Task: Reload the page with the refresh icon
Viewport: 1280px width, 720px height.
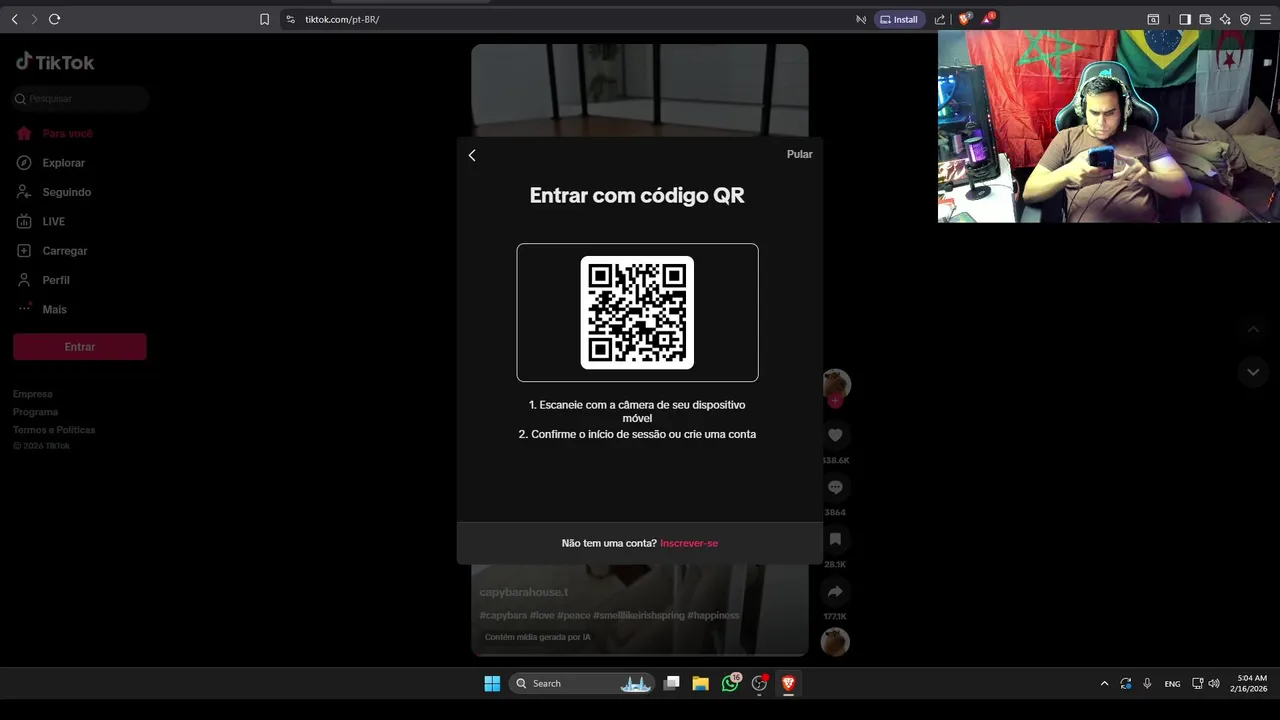Action: point(54,19)
